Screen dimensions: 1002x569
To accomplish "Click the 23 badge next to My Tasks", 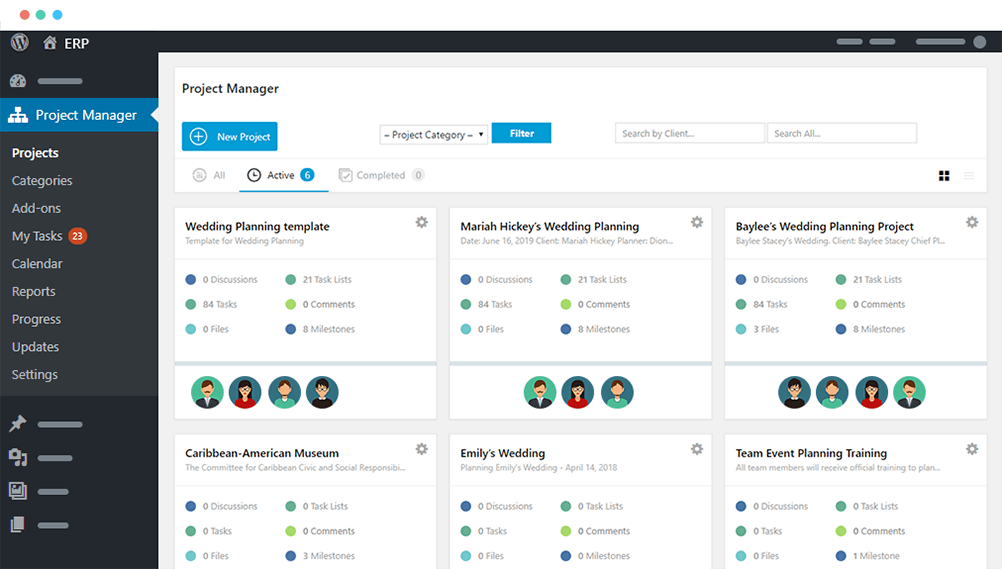I will (77, 236).
